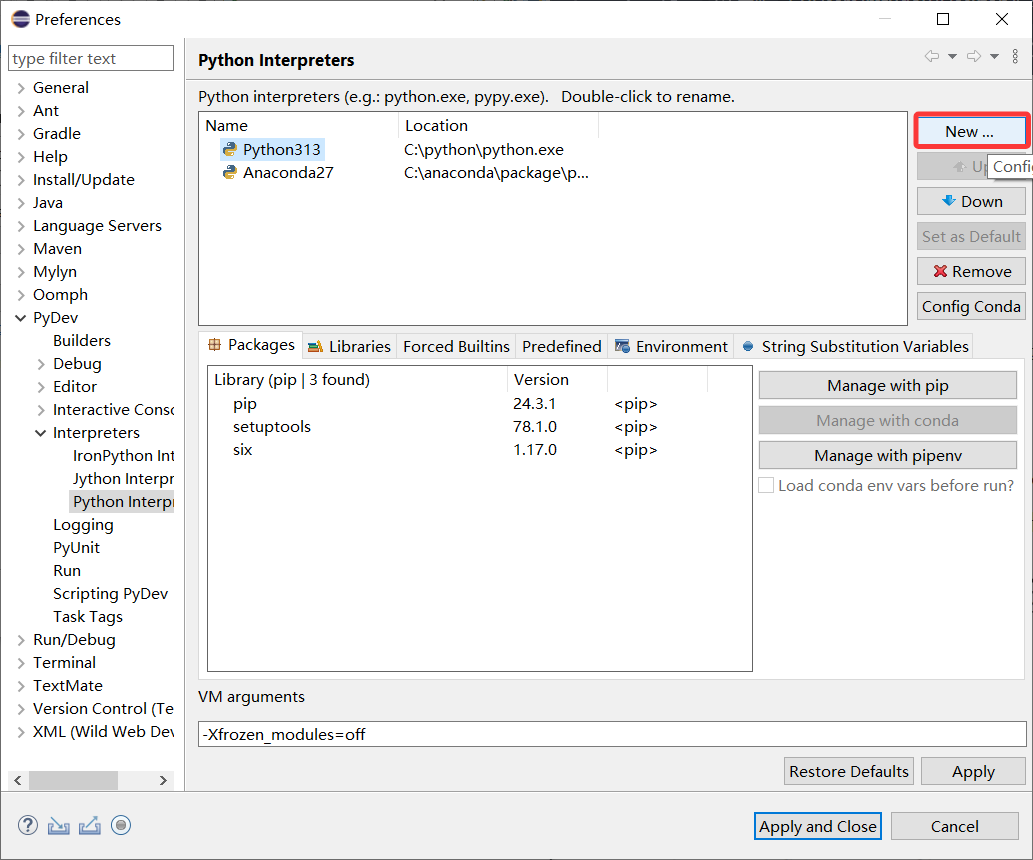Select the Packages tab
Screen dimensions: 1033x860
click(x=251, y=345)
